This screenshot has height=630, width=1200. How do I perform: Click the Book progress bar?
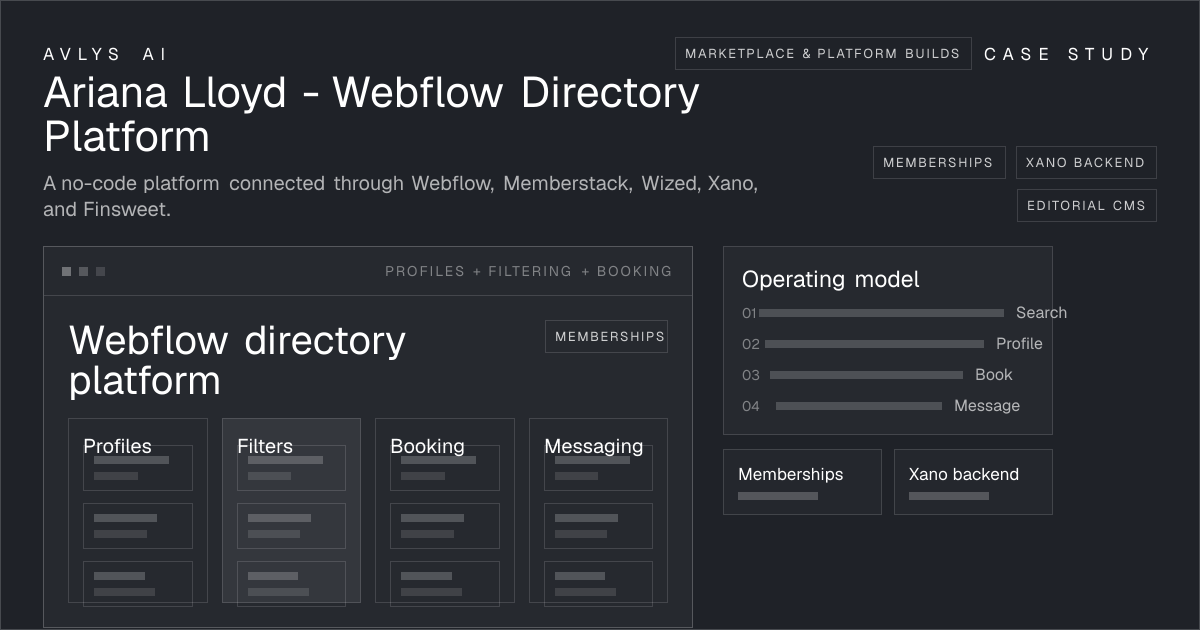coord(866,375)
